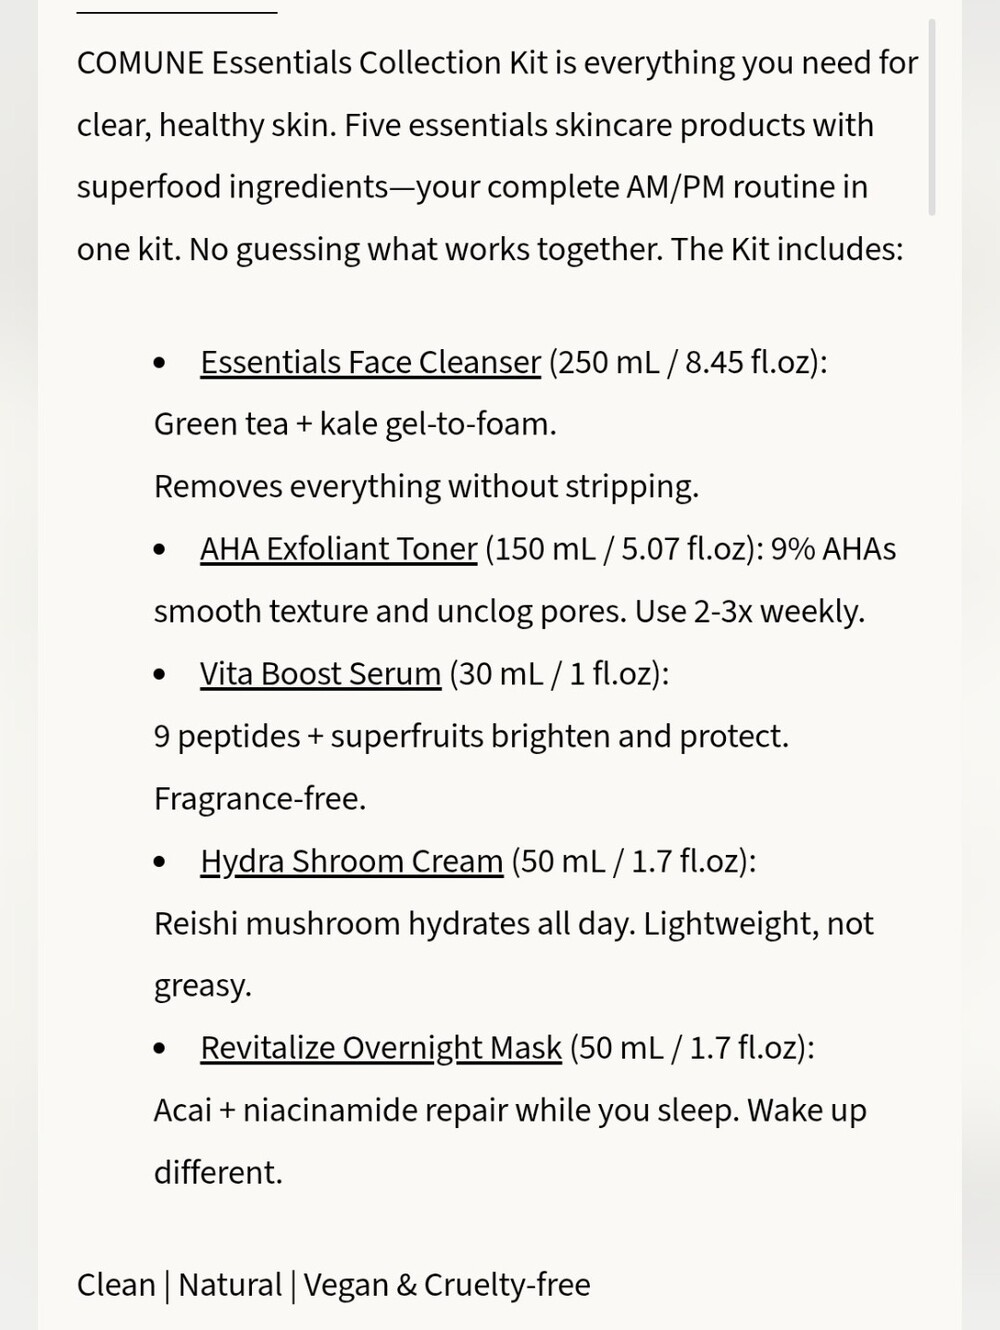Click the bullet before Vita Boost Serum
This screenshot has height=1330, width=1000.
click(160, 675)
